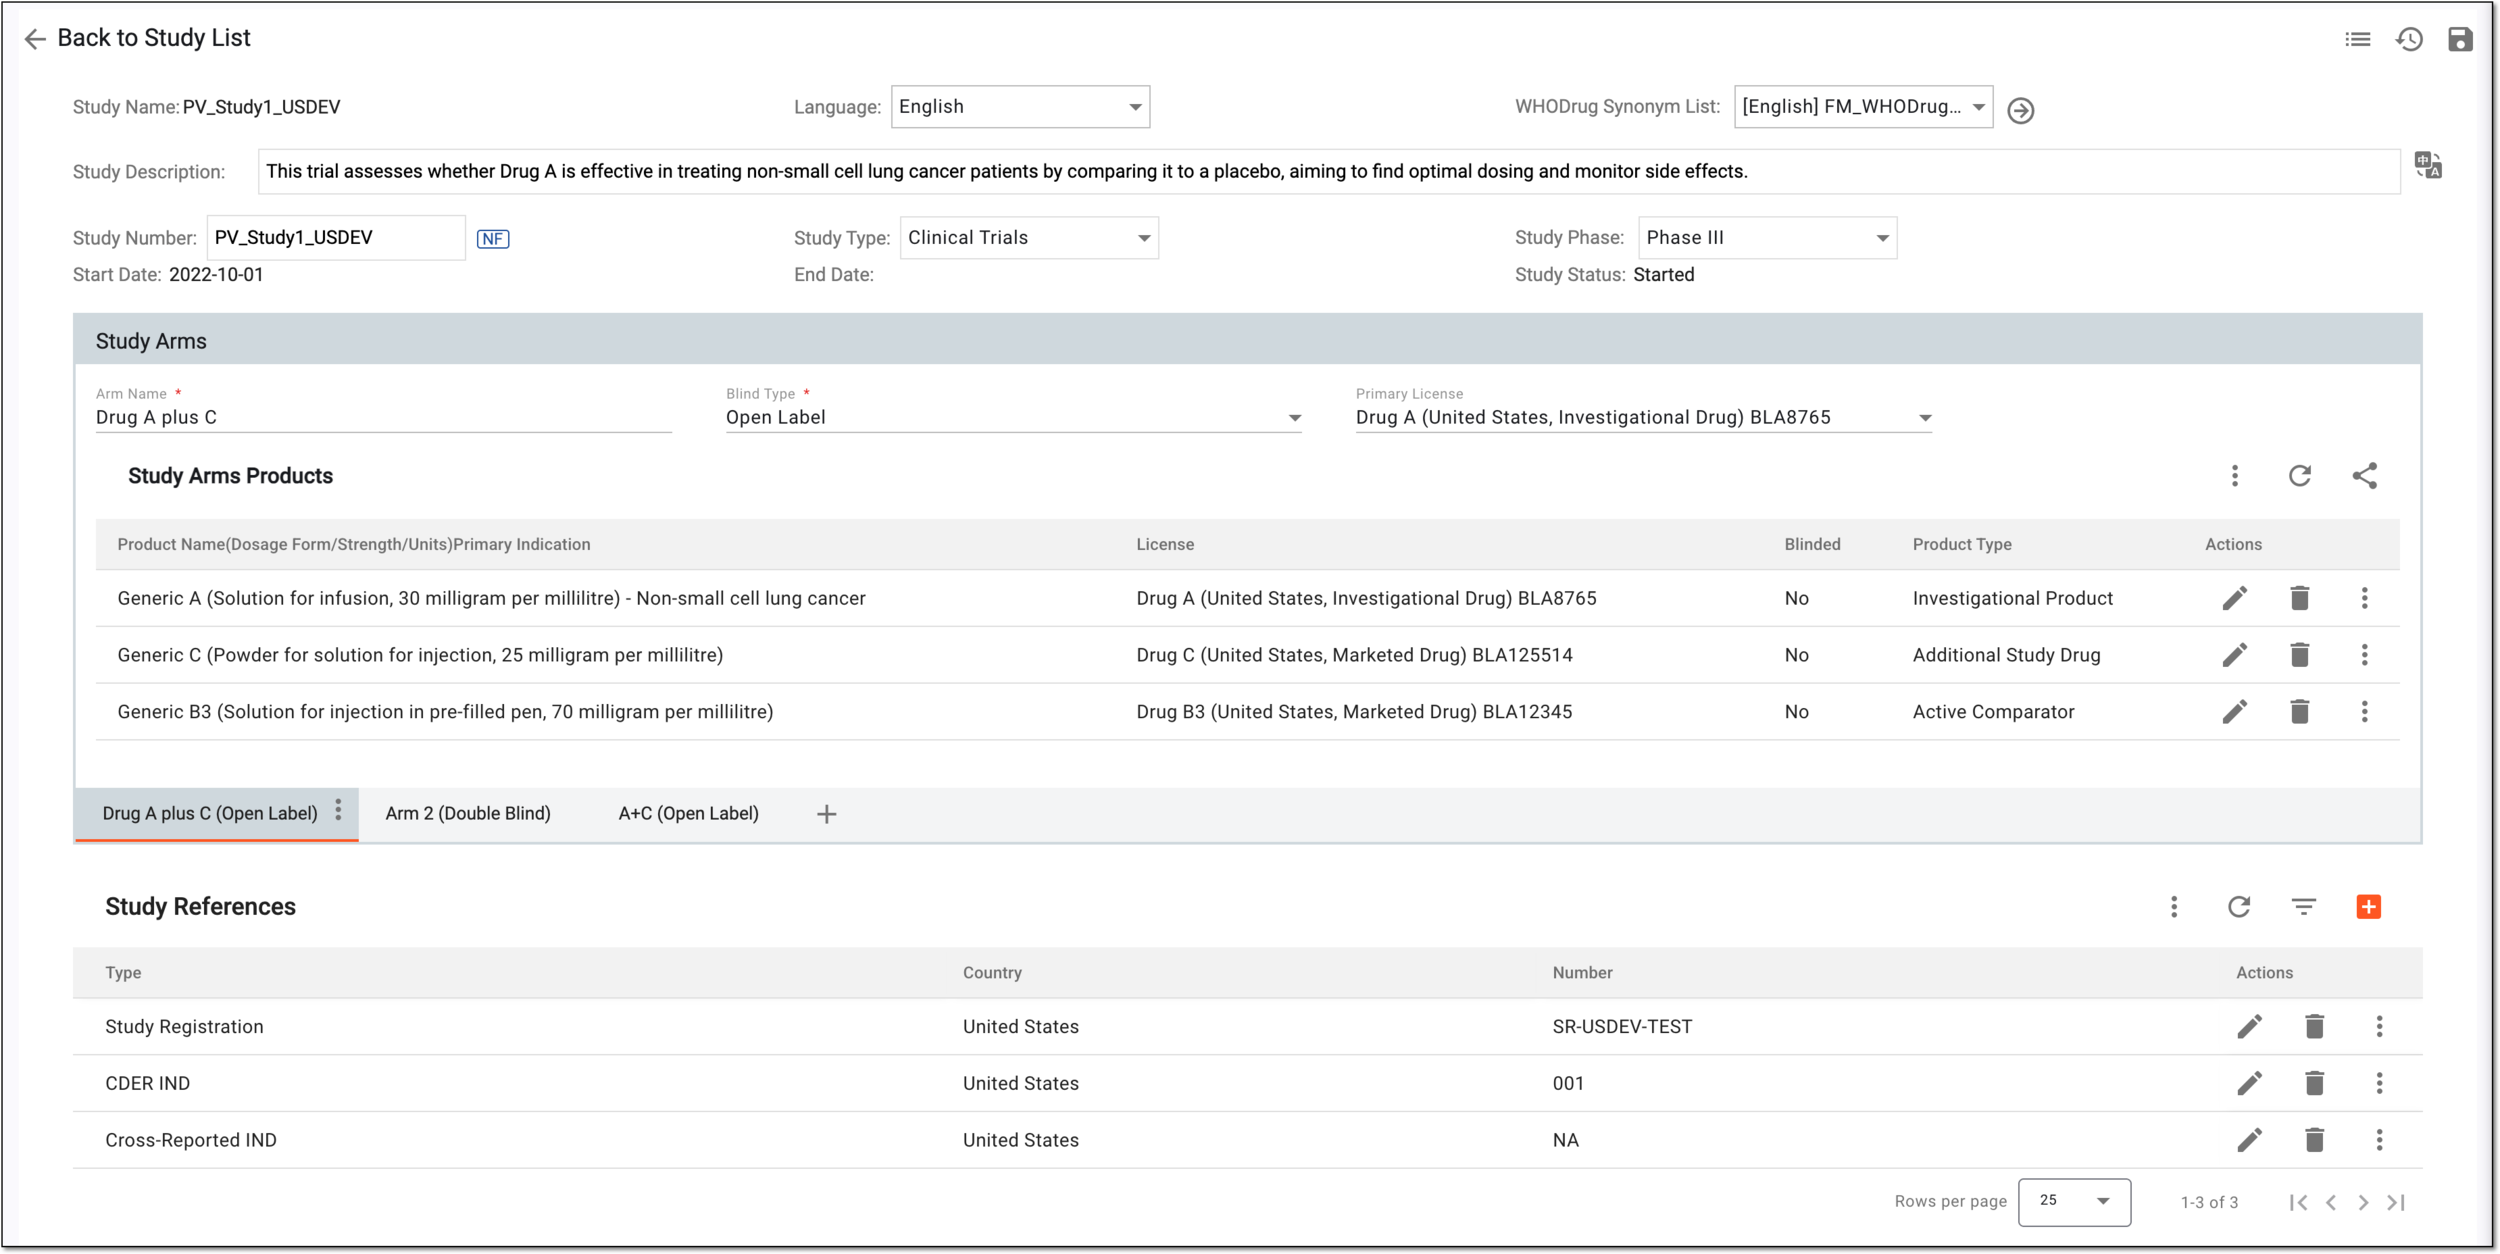Open Study Arms Products more options menu
The width and height of the screenshot is (2500, 1254).
[x=2234, y=476]
